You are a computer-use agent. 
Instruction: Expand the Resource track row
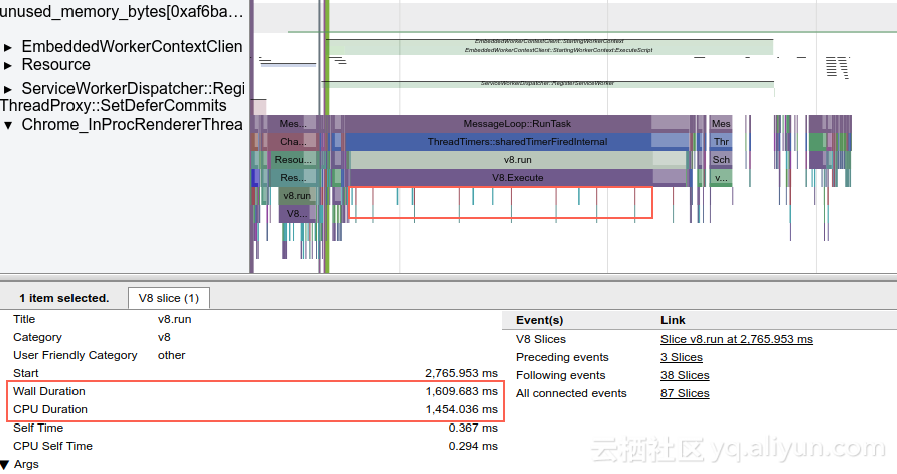pos(7,65)
